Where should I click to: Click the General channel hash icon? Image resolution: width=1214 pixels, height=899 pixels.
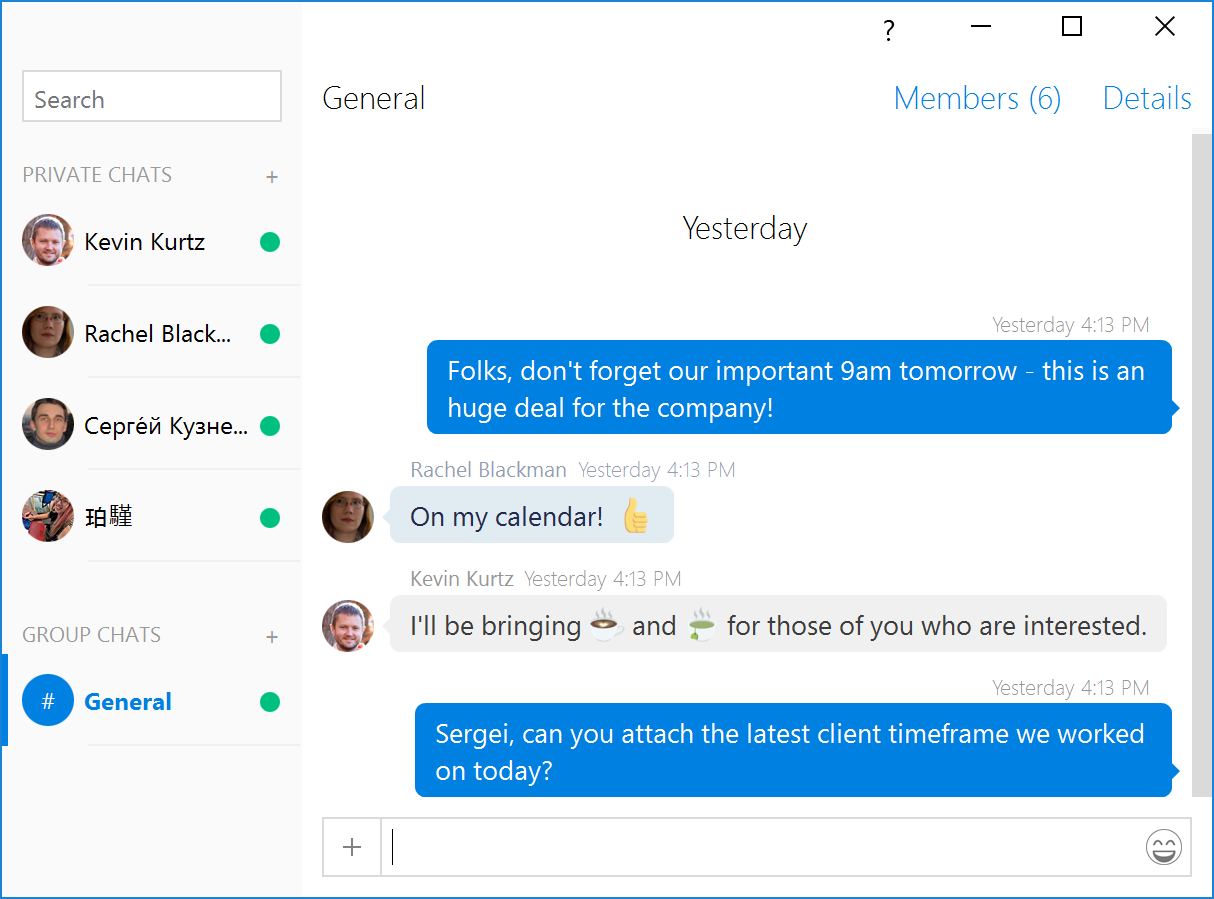click(48, 701)
